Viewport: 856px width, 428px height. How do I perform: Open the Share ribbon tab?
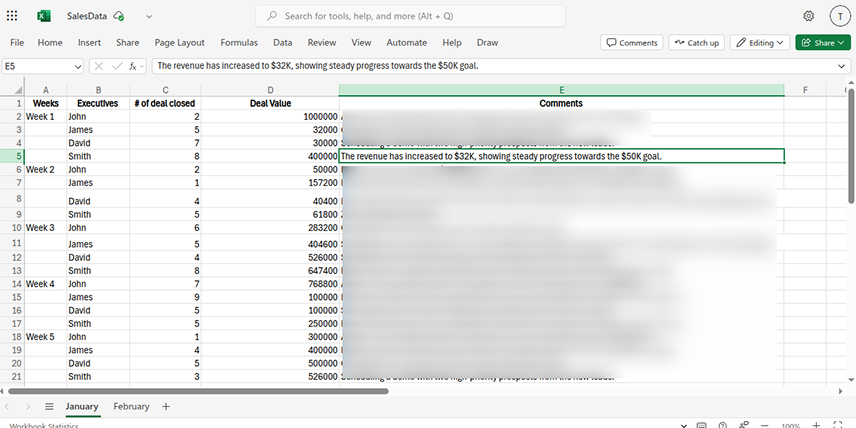tap(127, 43)
